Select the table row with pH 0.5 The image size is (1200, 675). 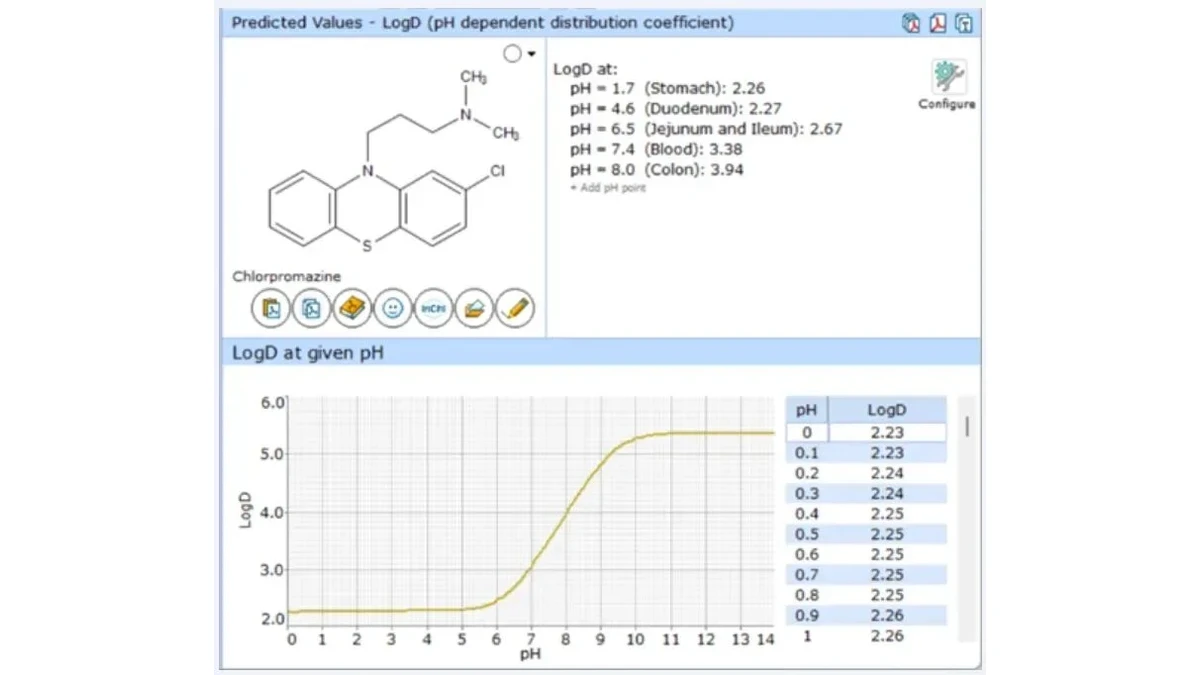tap(866, 534)
